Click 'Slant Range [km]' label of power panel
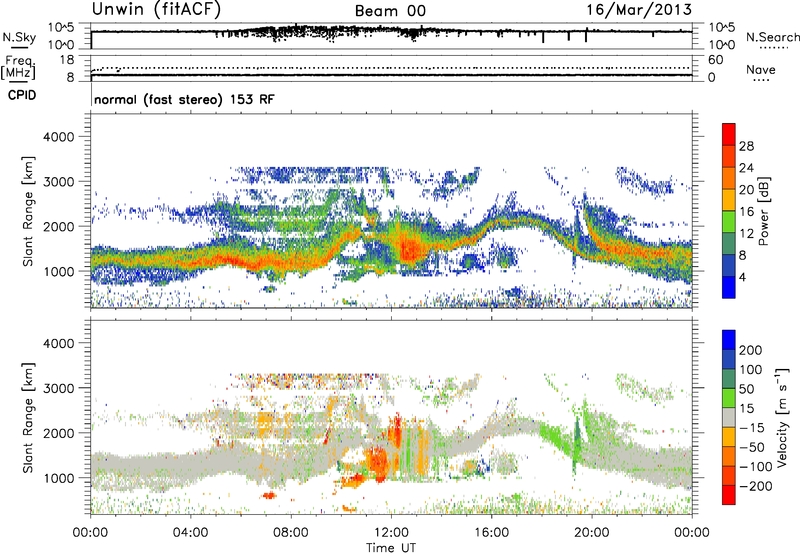Image resolution: width=800 pixels, height=554 pixels. coord(28,211)
